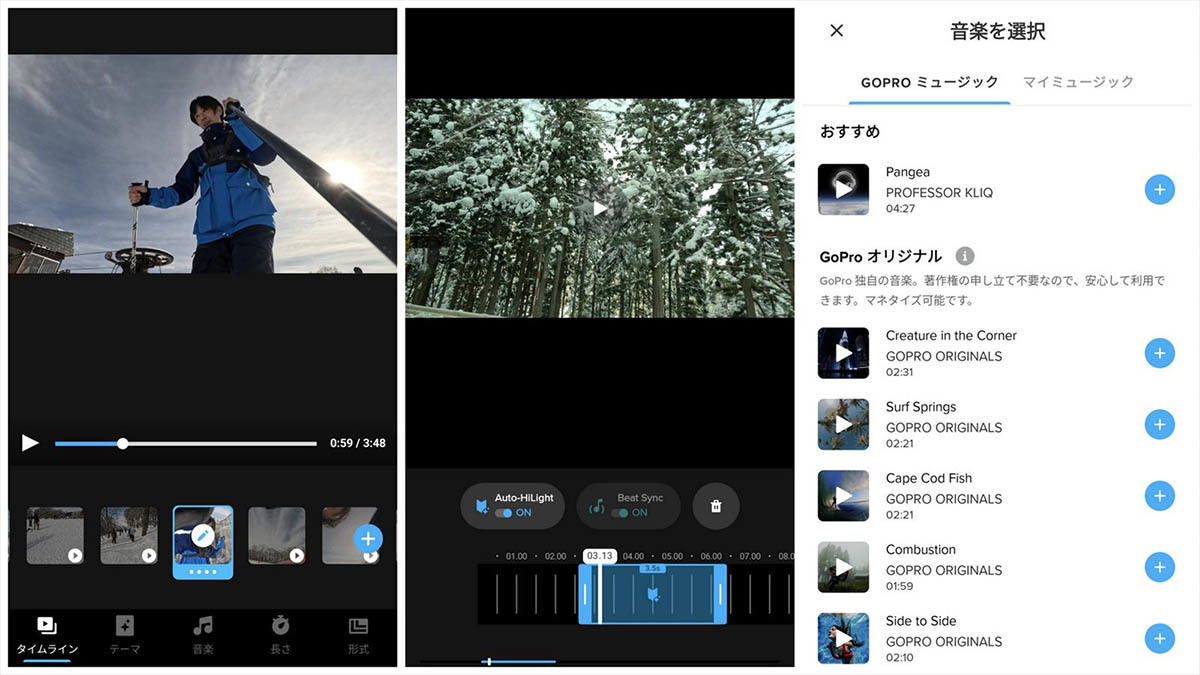This screenshot has width=1200, height=675.
Task: Switch to the GOPRO ミュージック tab
Action: click(x=930, y=82)
